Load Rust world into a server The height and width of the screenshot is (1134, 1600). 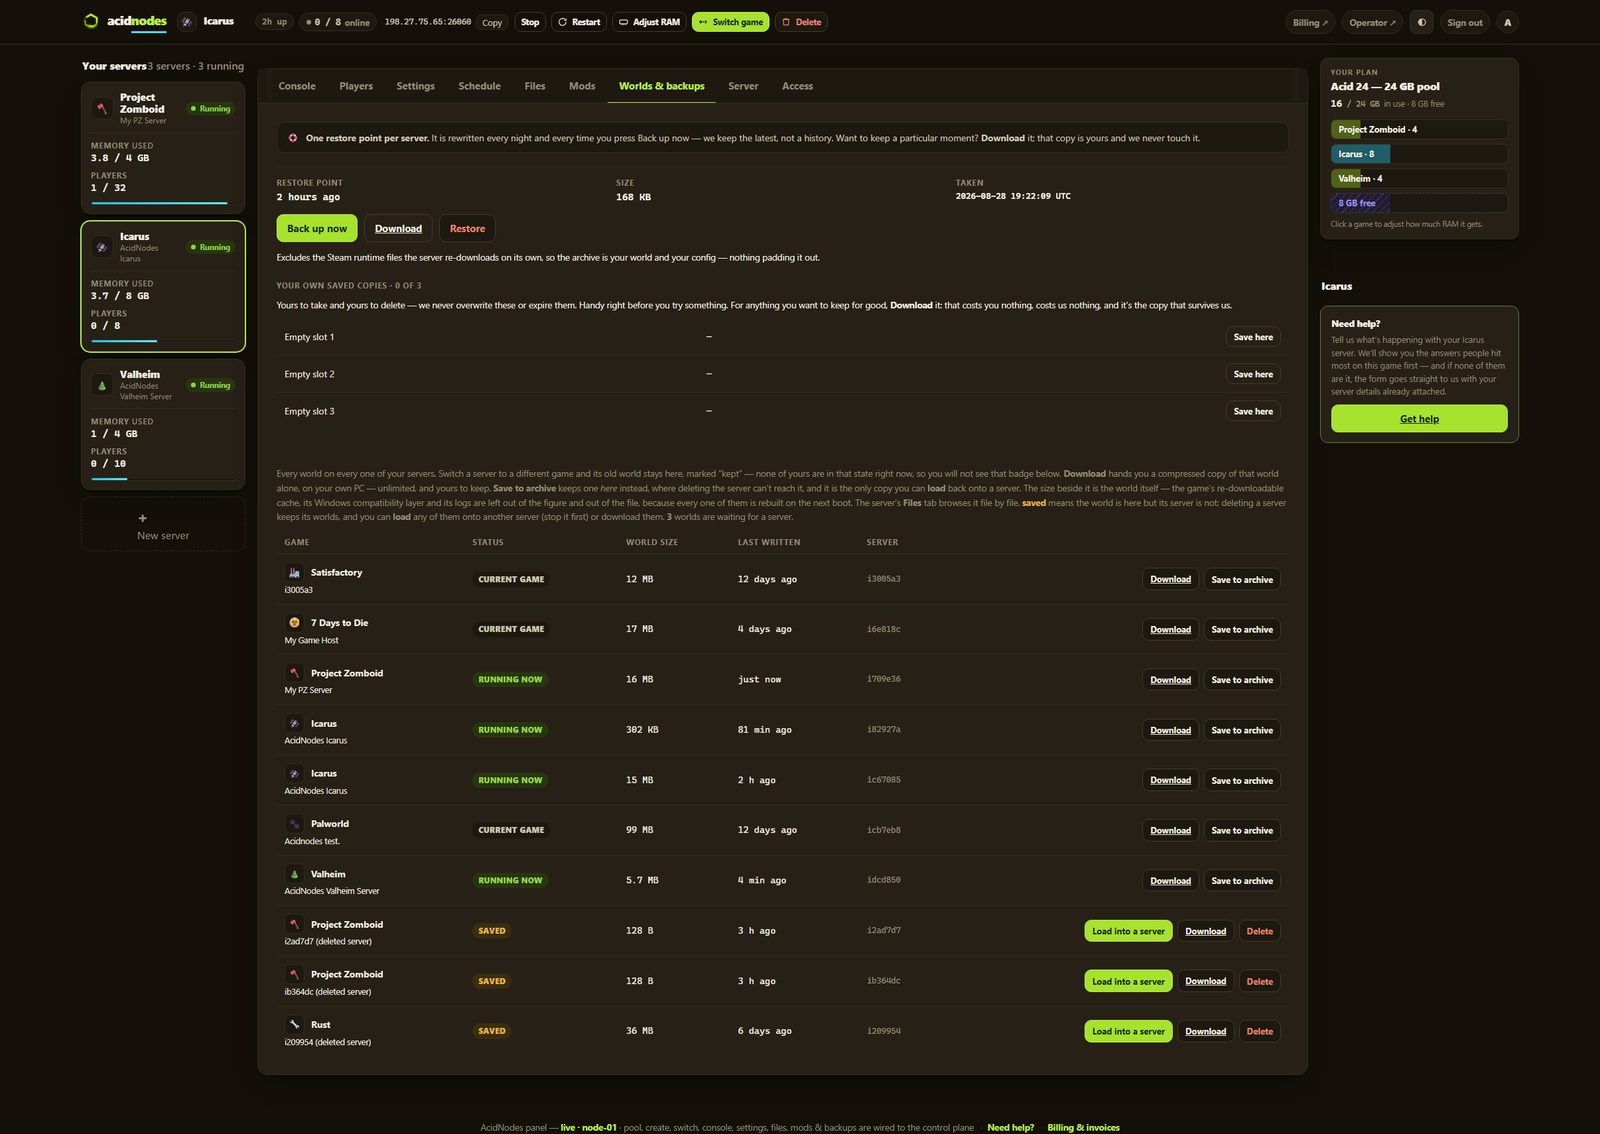[x=1128, y=1031]
